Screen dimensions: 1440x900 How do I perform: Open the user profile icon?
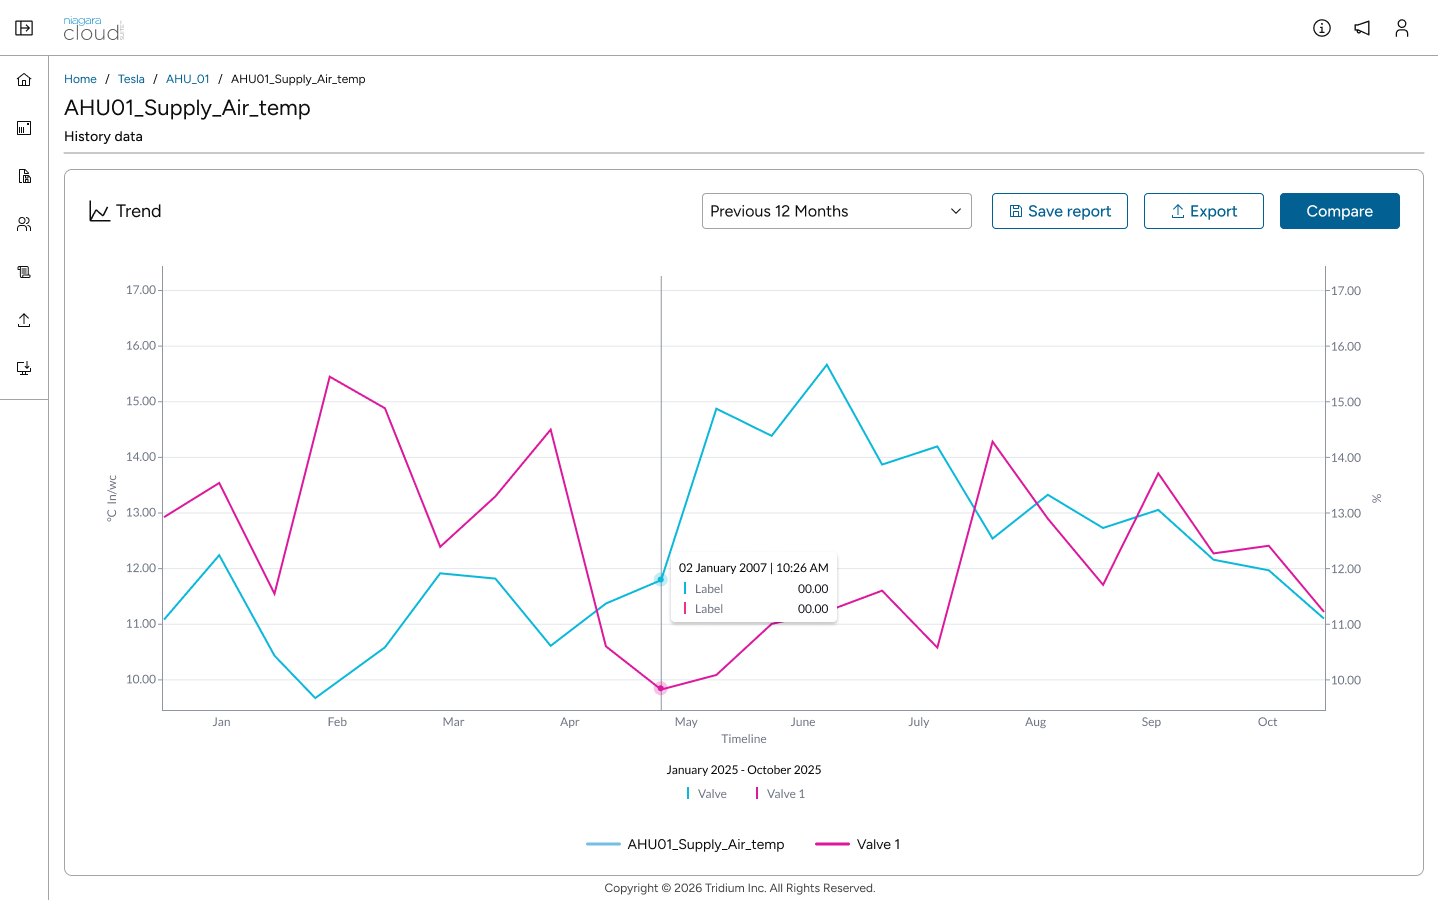tap(1402, 28)
